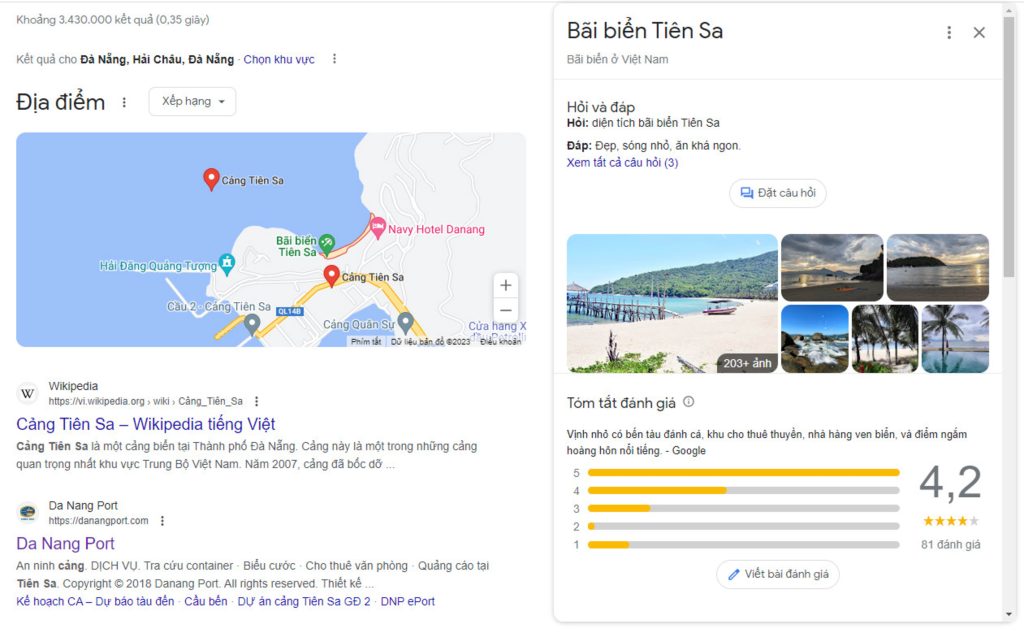Open more options in Tiên Sa panel
This screenshot has height=633, width=1024.
point(949,33)
